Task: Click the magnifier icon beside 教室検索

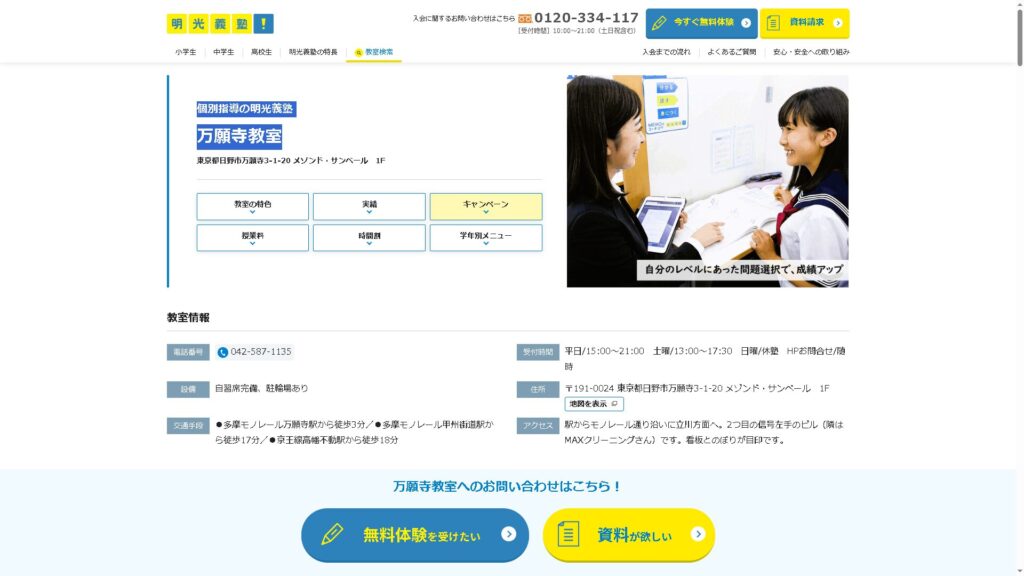Action: (359, 52)
